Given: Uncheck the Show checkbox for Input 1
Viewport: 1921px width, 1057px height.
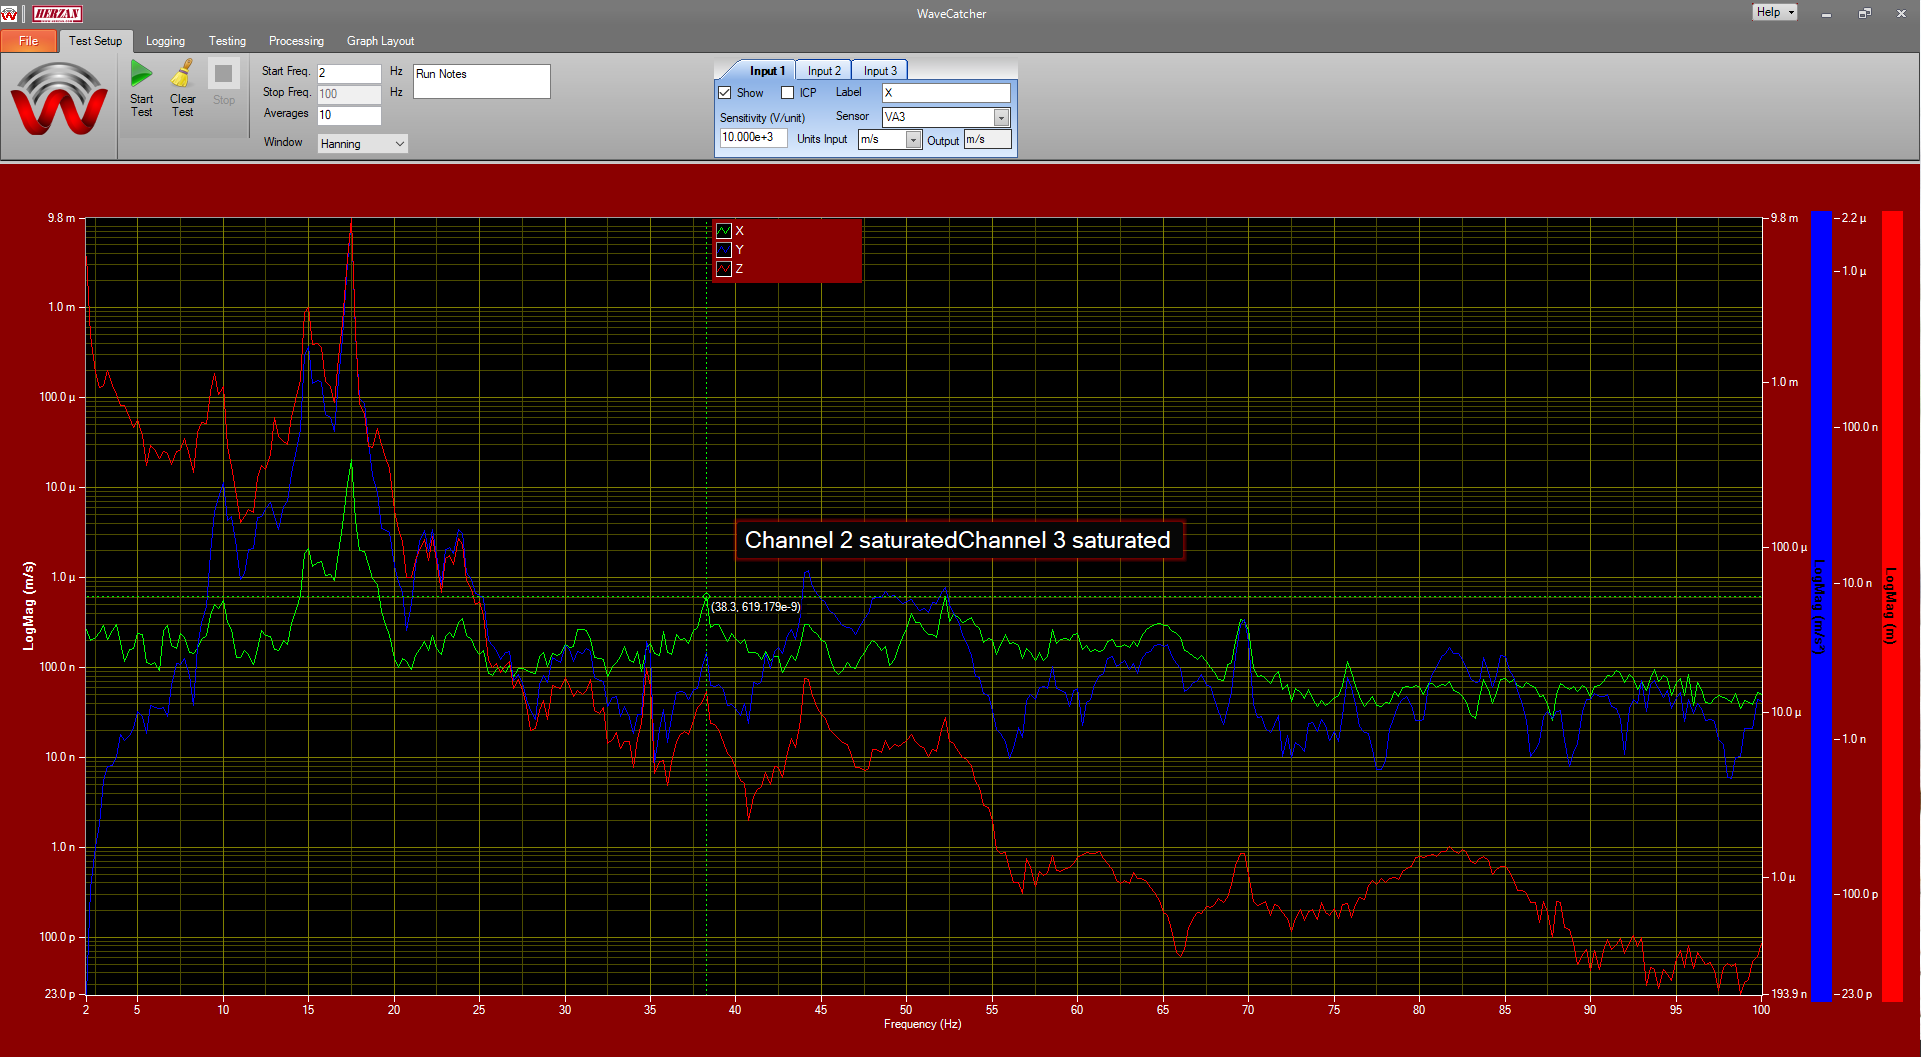Looking at the screenshot, I should tap(725, 93).
